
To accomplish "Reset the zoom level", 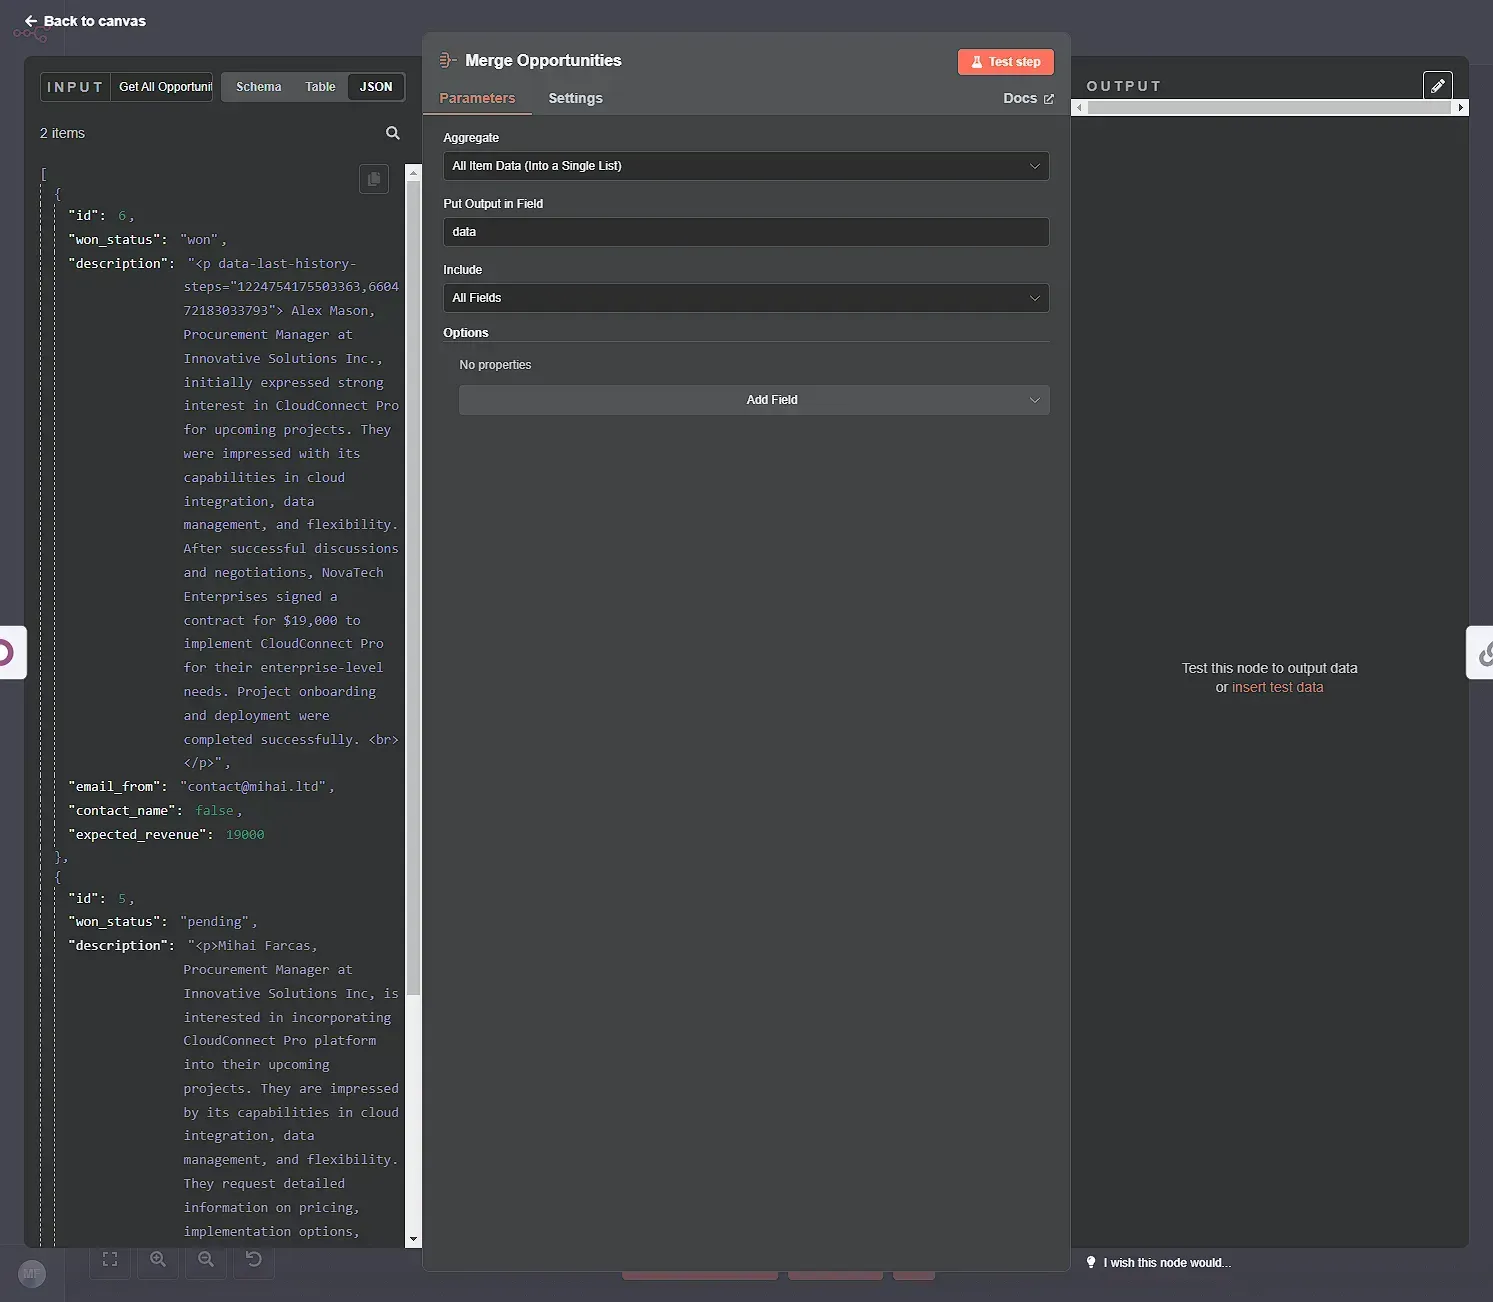I will [253, 1260].
